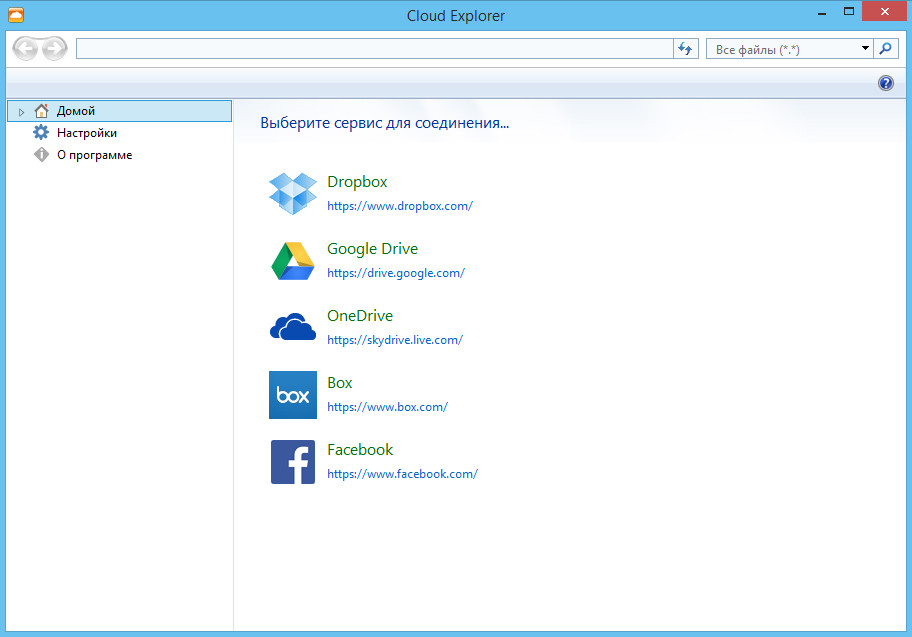Open the blue help question mark
Viewport: 912px width, 637px height.
885,83
